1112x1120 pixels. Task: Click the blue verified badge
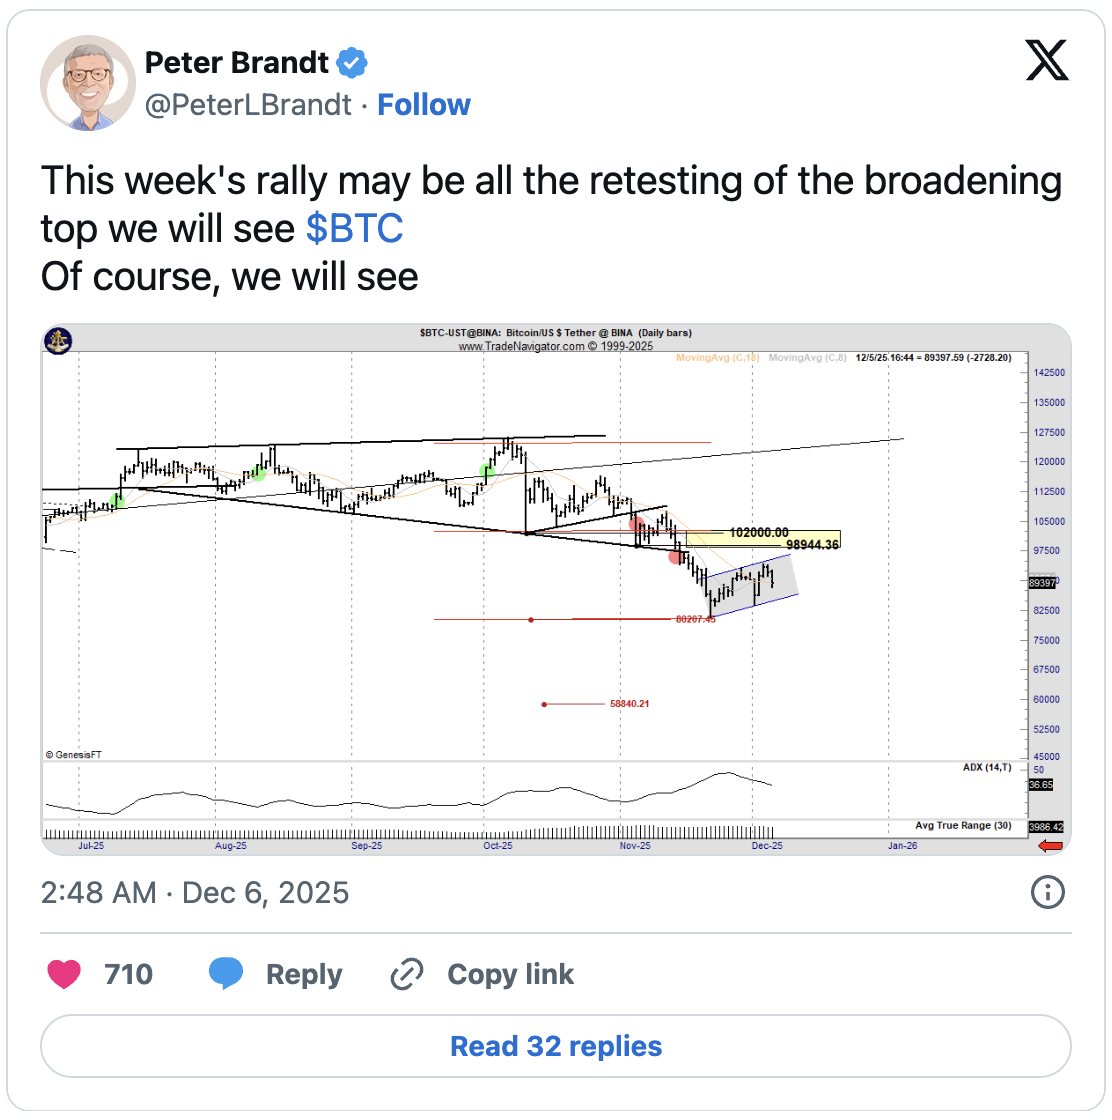(351, 63)
